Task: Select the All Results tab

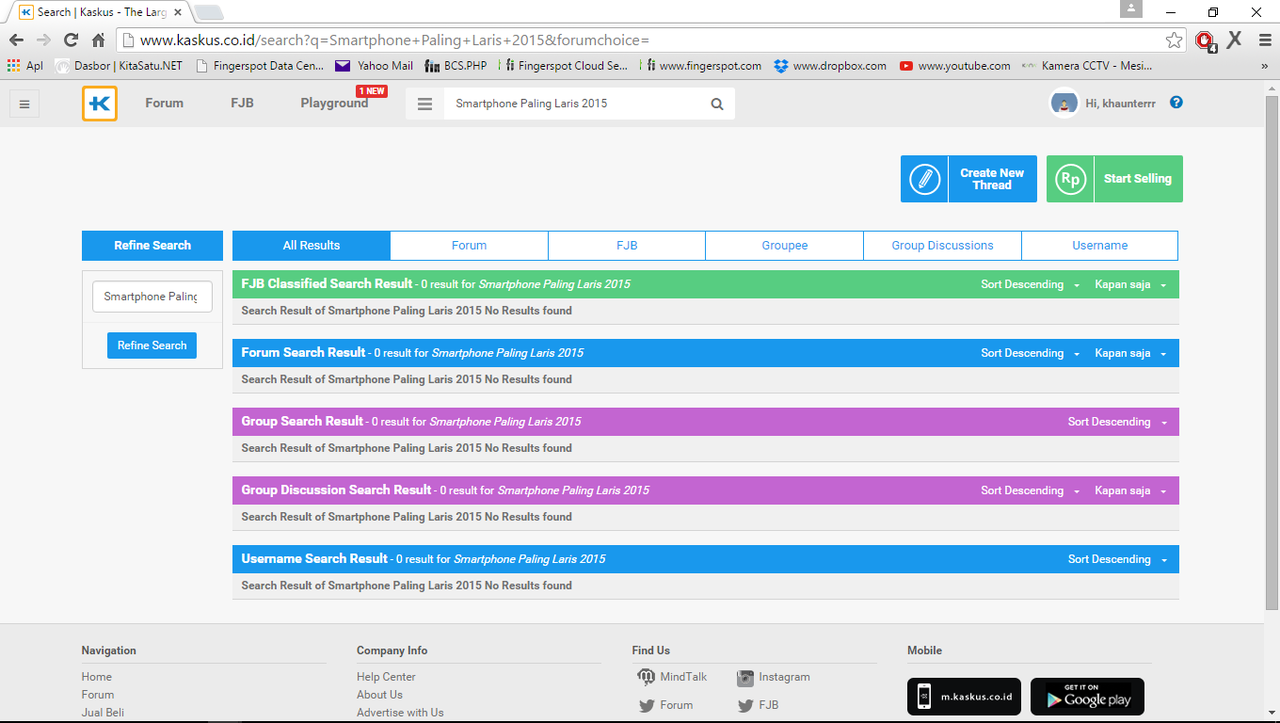Action: point(311,245)
